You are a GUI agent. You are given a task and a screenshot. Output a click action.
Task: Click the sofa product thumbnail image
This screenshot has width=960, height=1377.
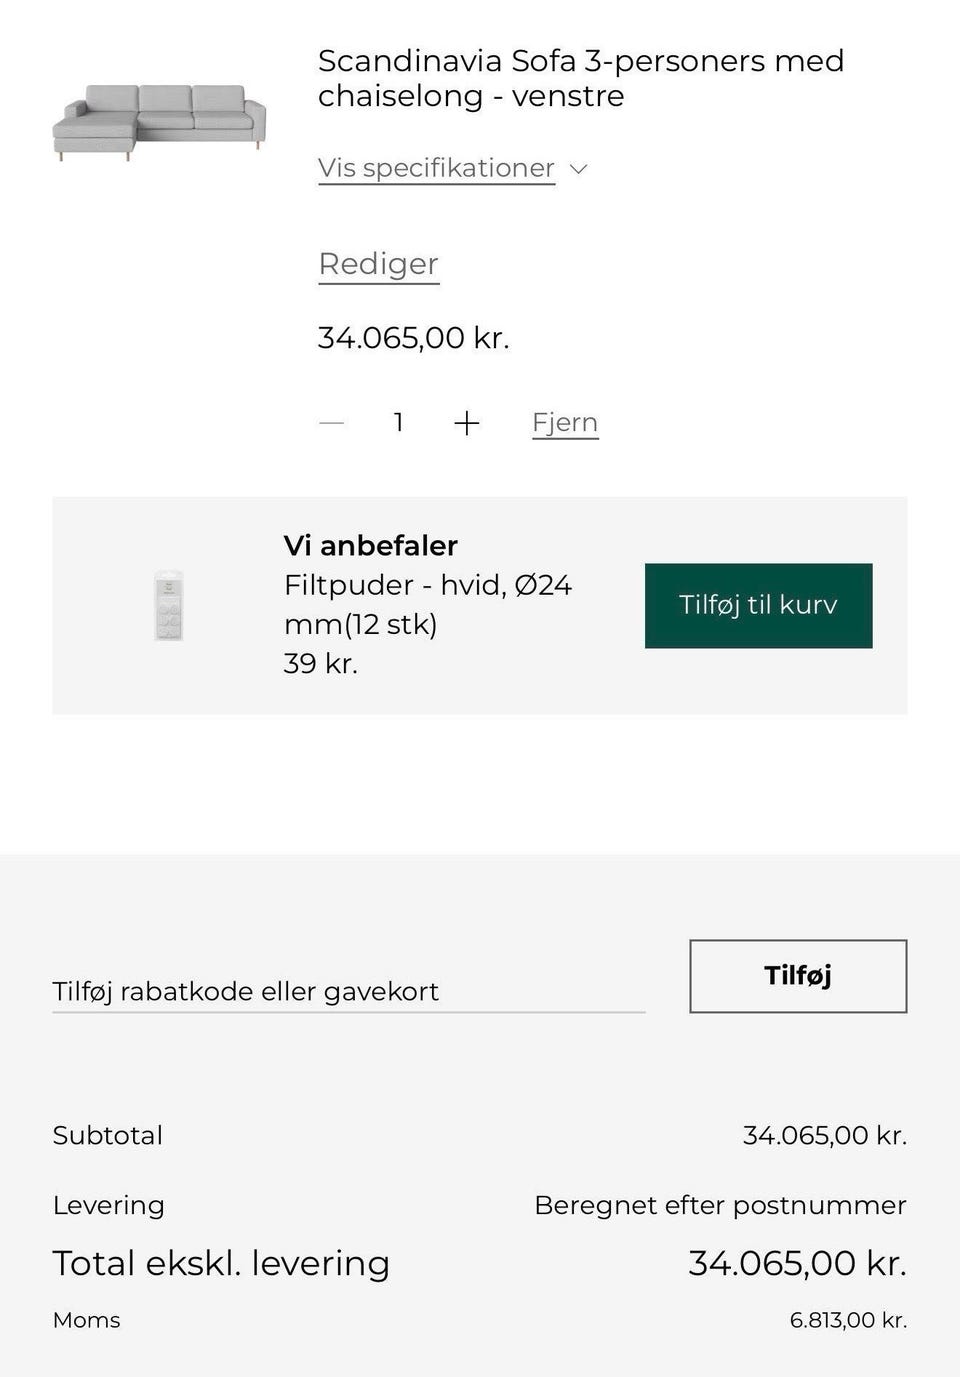pos(160,120)
